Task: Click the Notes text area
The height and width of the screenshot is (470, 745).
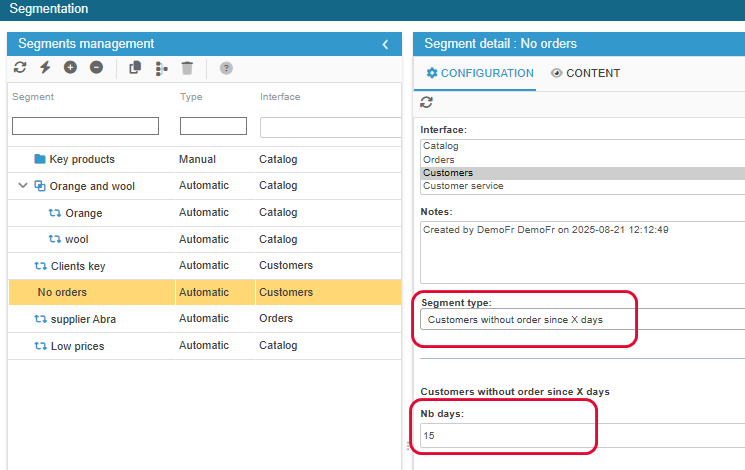Action: point(583,252)
